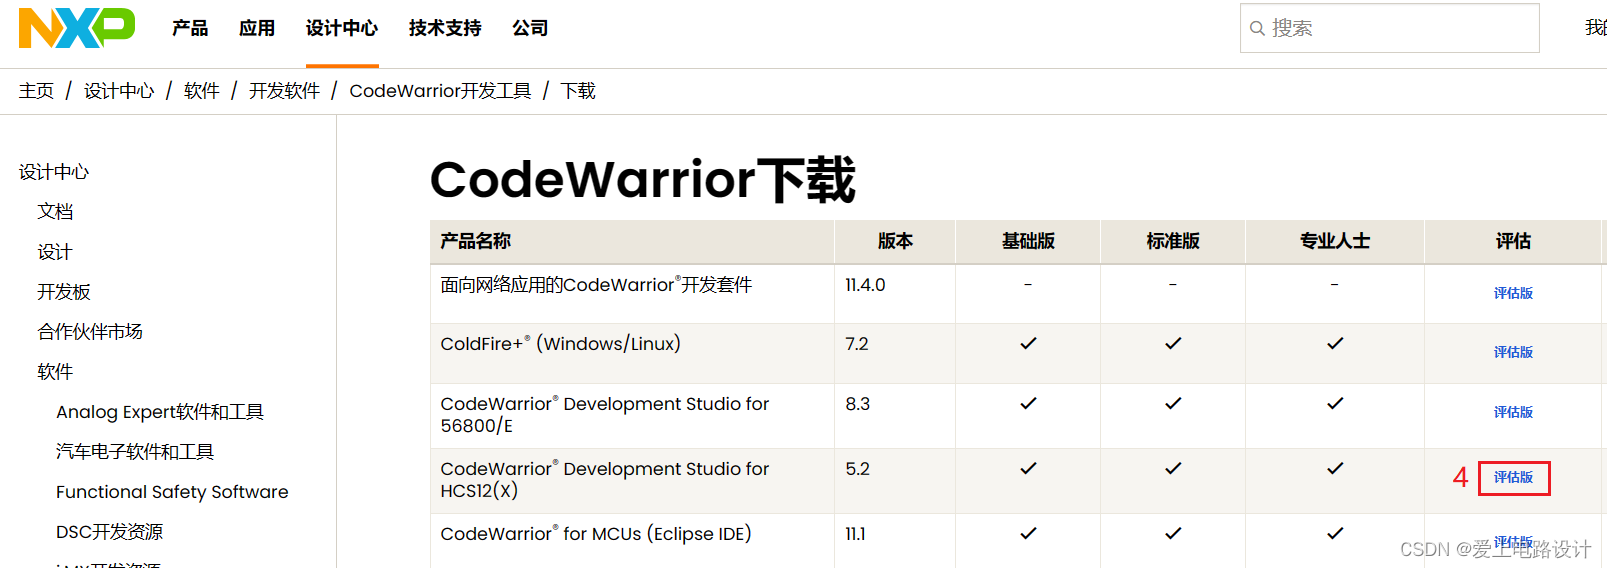The image size is (1607, 568).
Task: Open DSC开发资源 sidebar item
Action: point(110,532)
